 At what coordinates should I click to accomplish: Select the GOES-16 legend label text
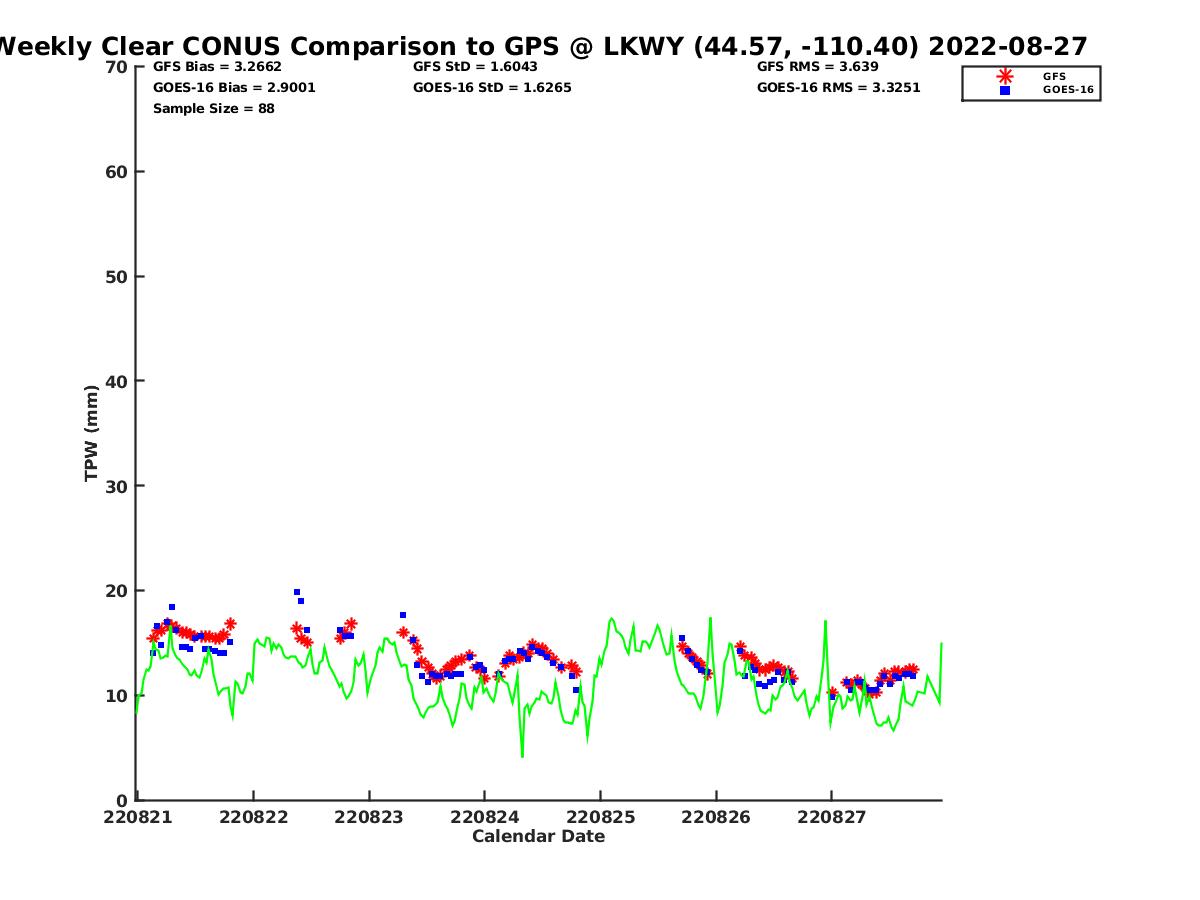tap(1068, 90)
